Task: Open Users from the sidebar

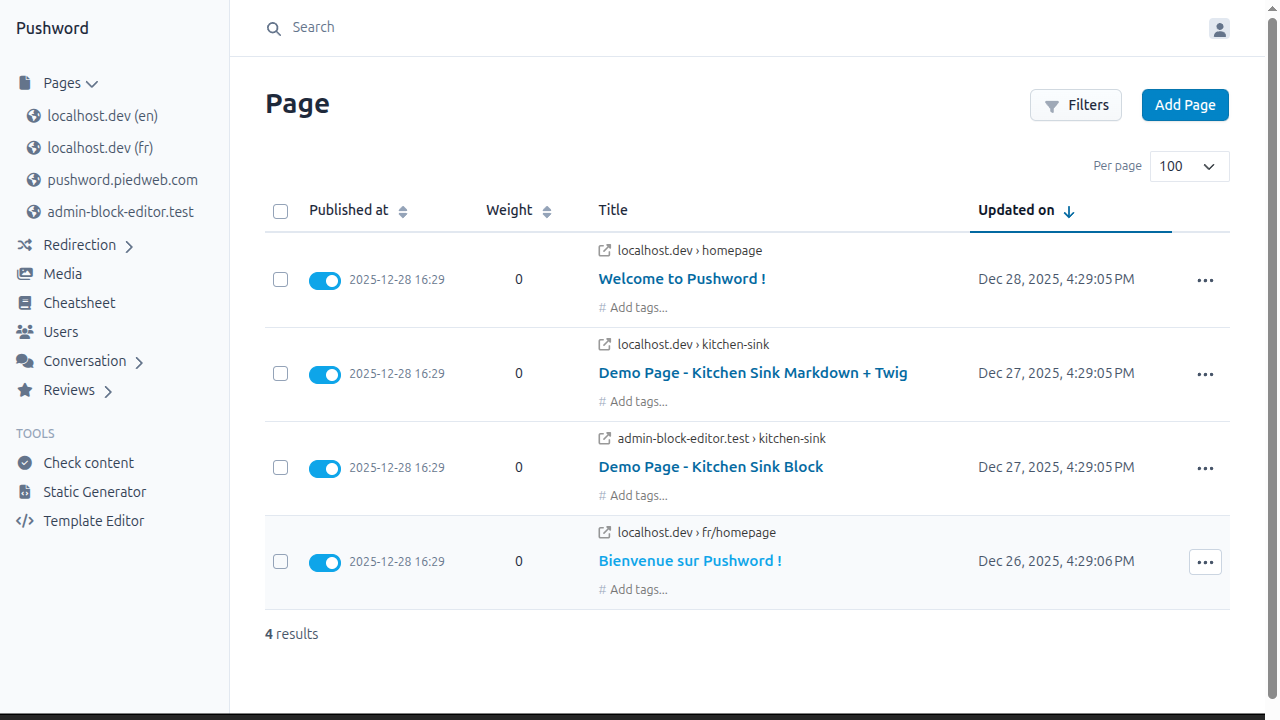Action: (x=60, y=331)
